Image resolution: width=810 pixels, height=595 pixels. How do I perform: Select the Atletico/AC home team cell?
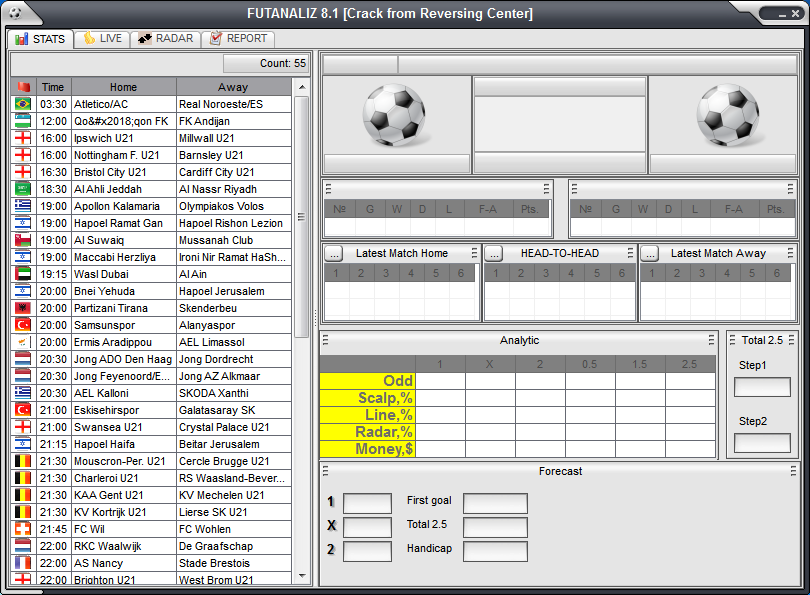124,104
